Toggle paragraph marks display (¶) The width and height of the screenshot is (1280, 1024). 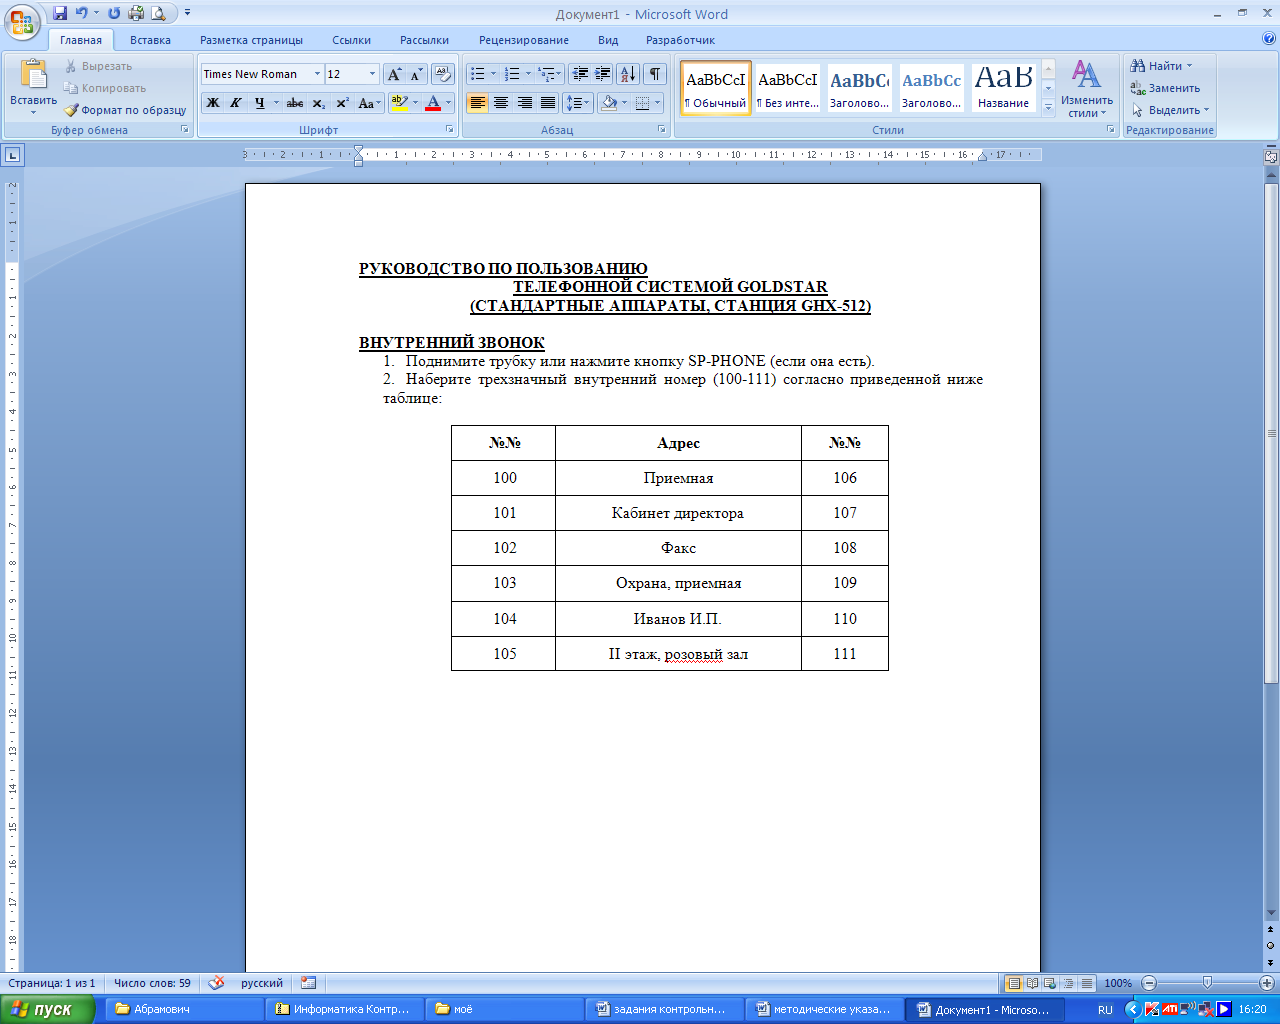tap(655, 74)
